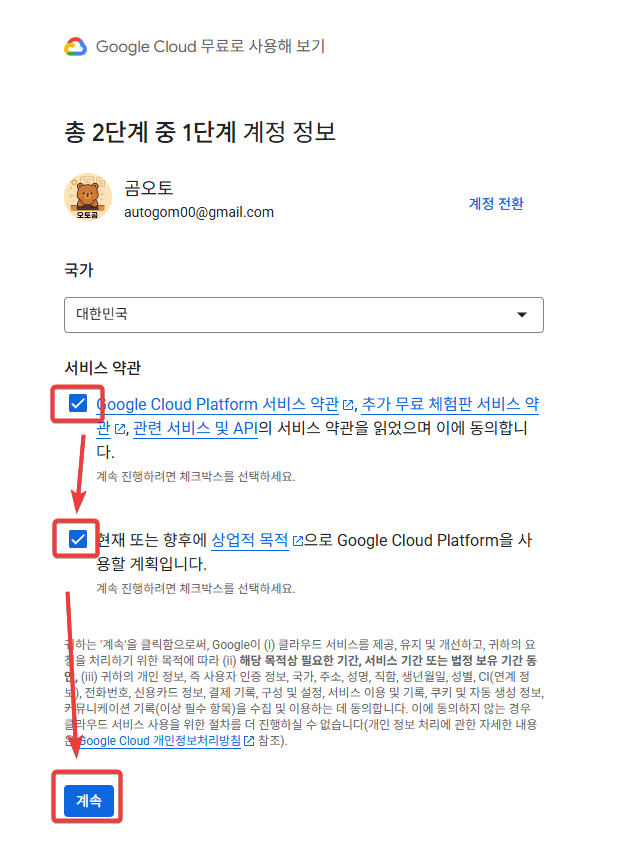Viewport: 629px width, 867px height.
Task: Open Google Cloud 개인정보처리방침 link
Action: point(160,741)
